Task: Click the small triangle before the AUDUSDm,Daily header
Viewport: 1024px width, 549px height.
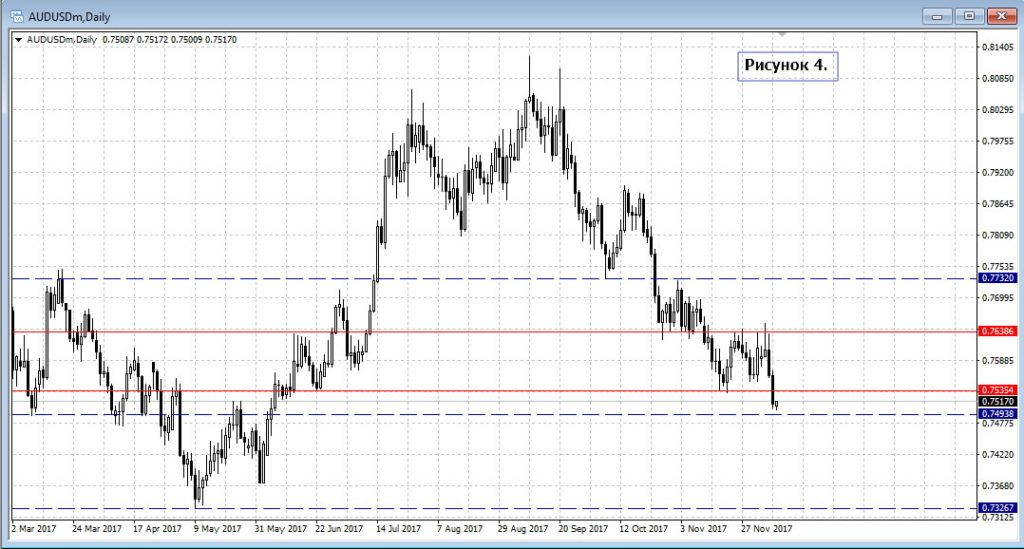Action: pos(18,40)
